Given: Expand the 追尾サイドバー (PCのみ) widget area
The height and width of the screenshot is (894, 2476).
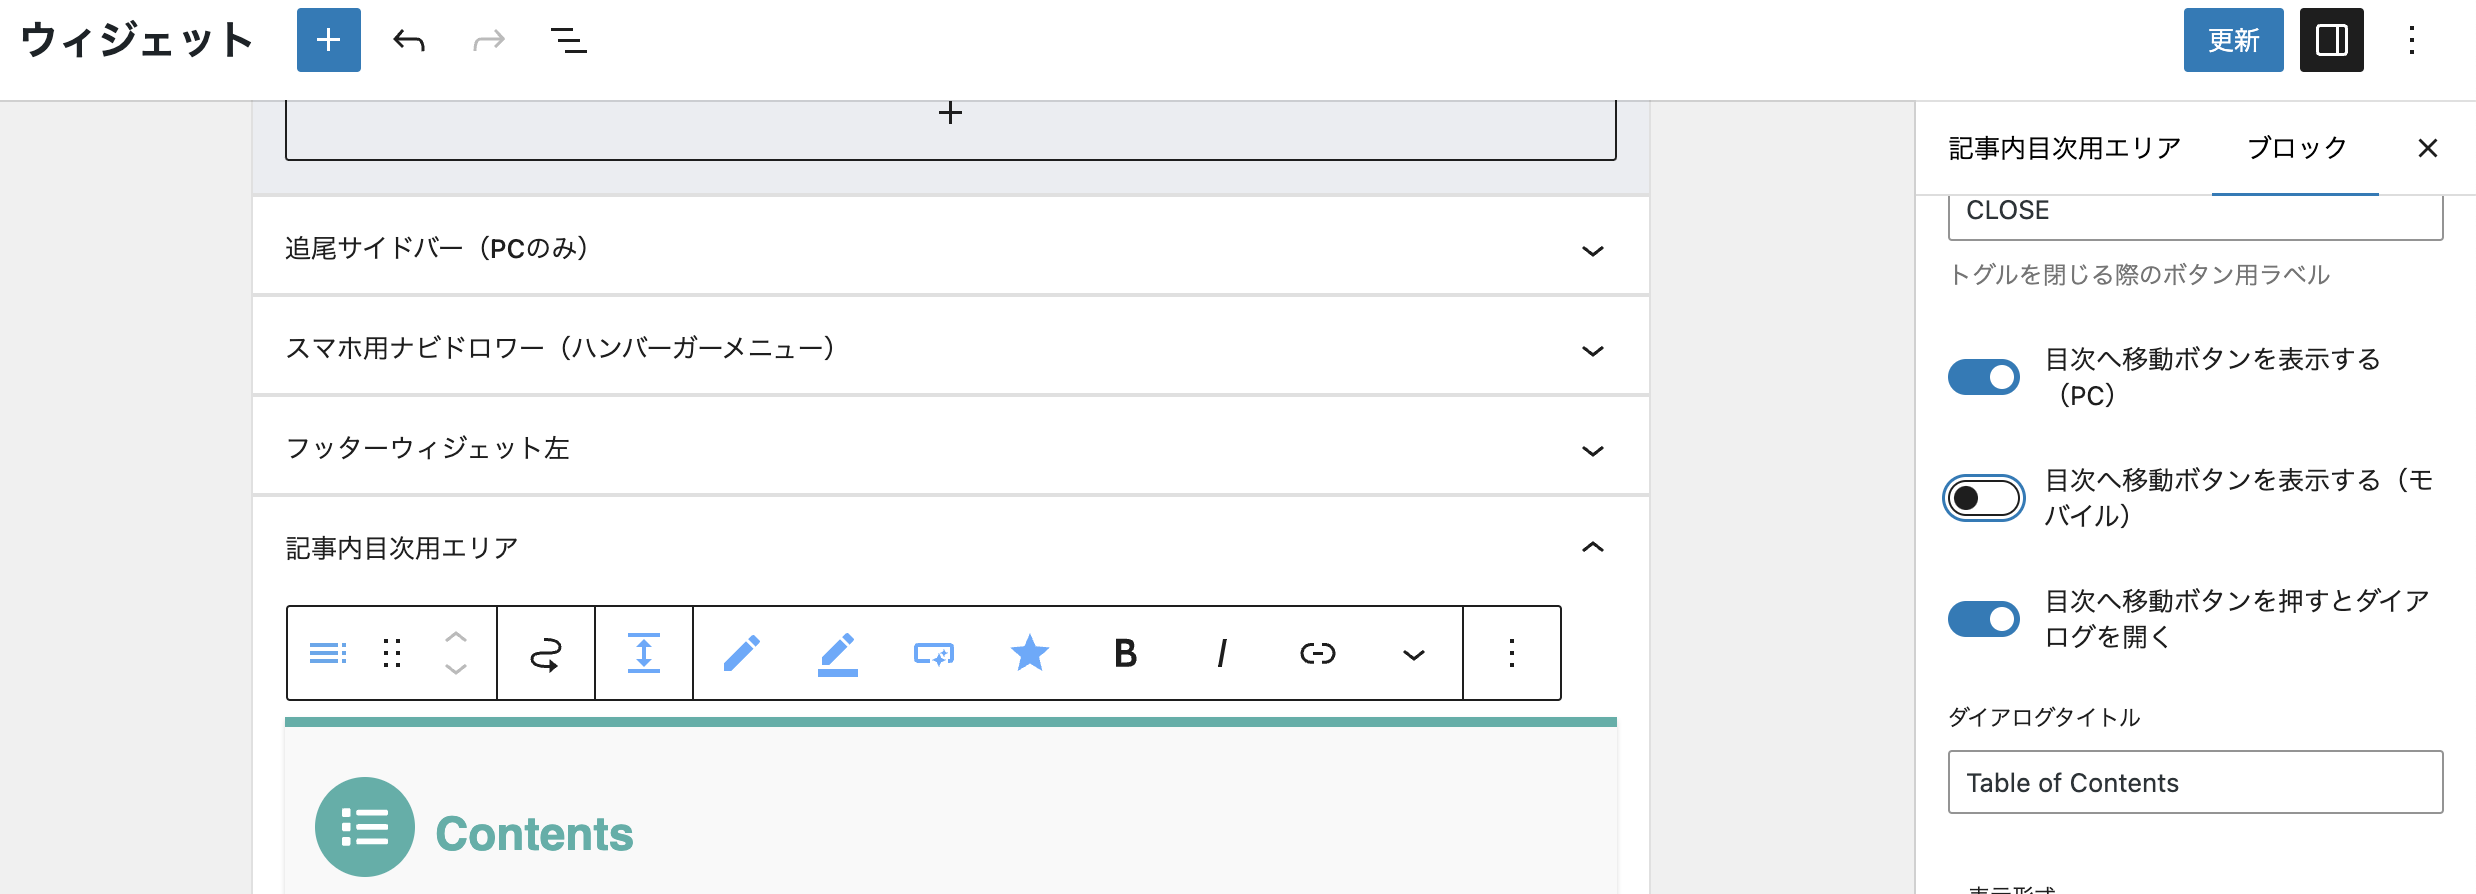Looking at the screenshot, I should tap(950, 247).
